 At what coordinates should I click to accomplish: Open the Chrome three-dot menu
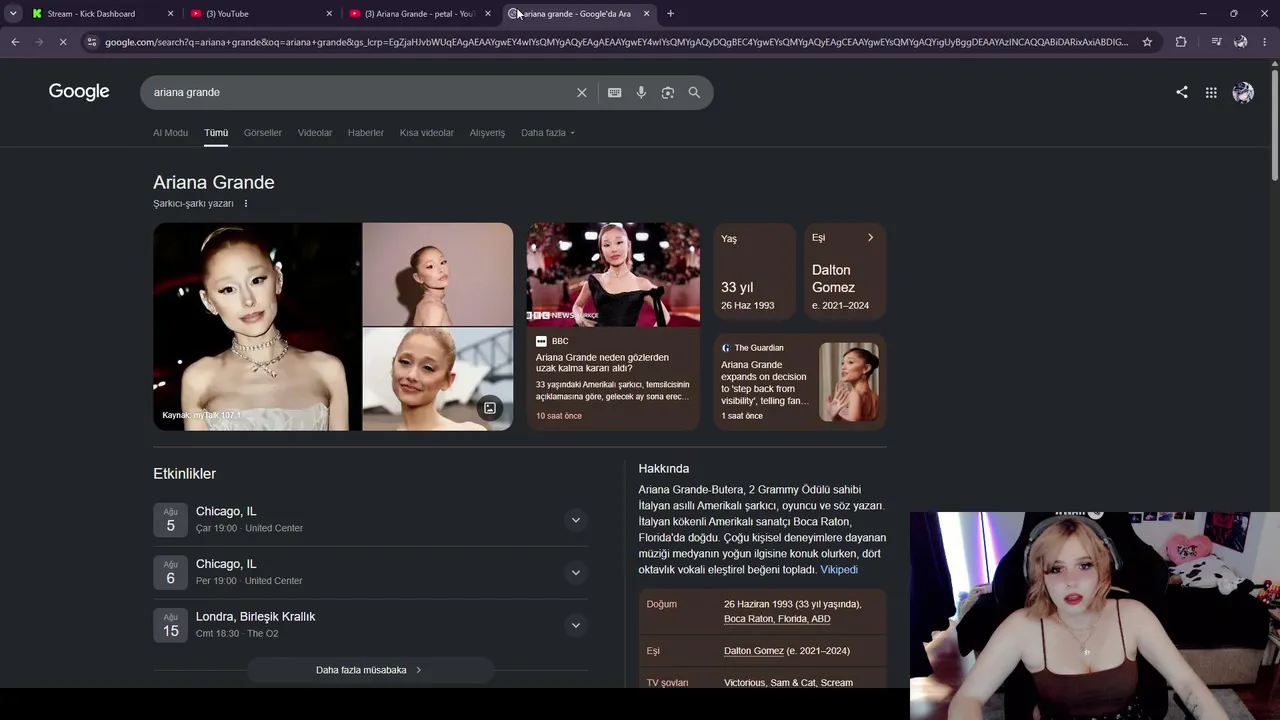tap(1265, 42)
